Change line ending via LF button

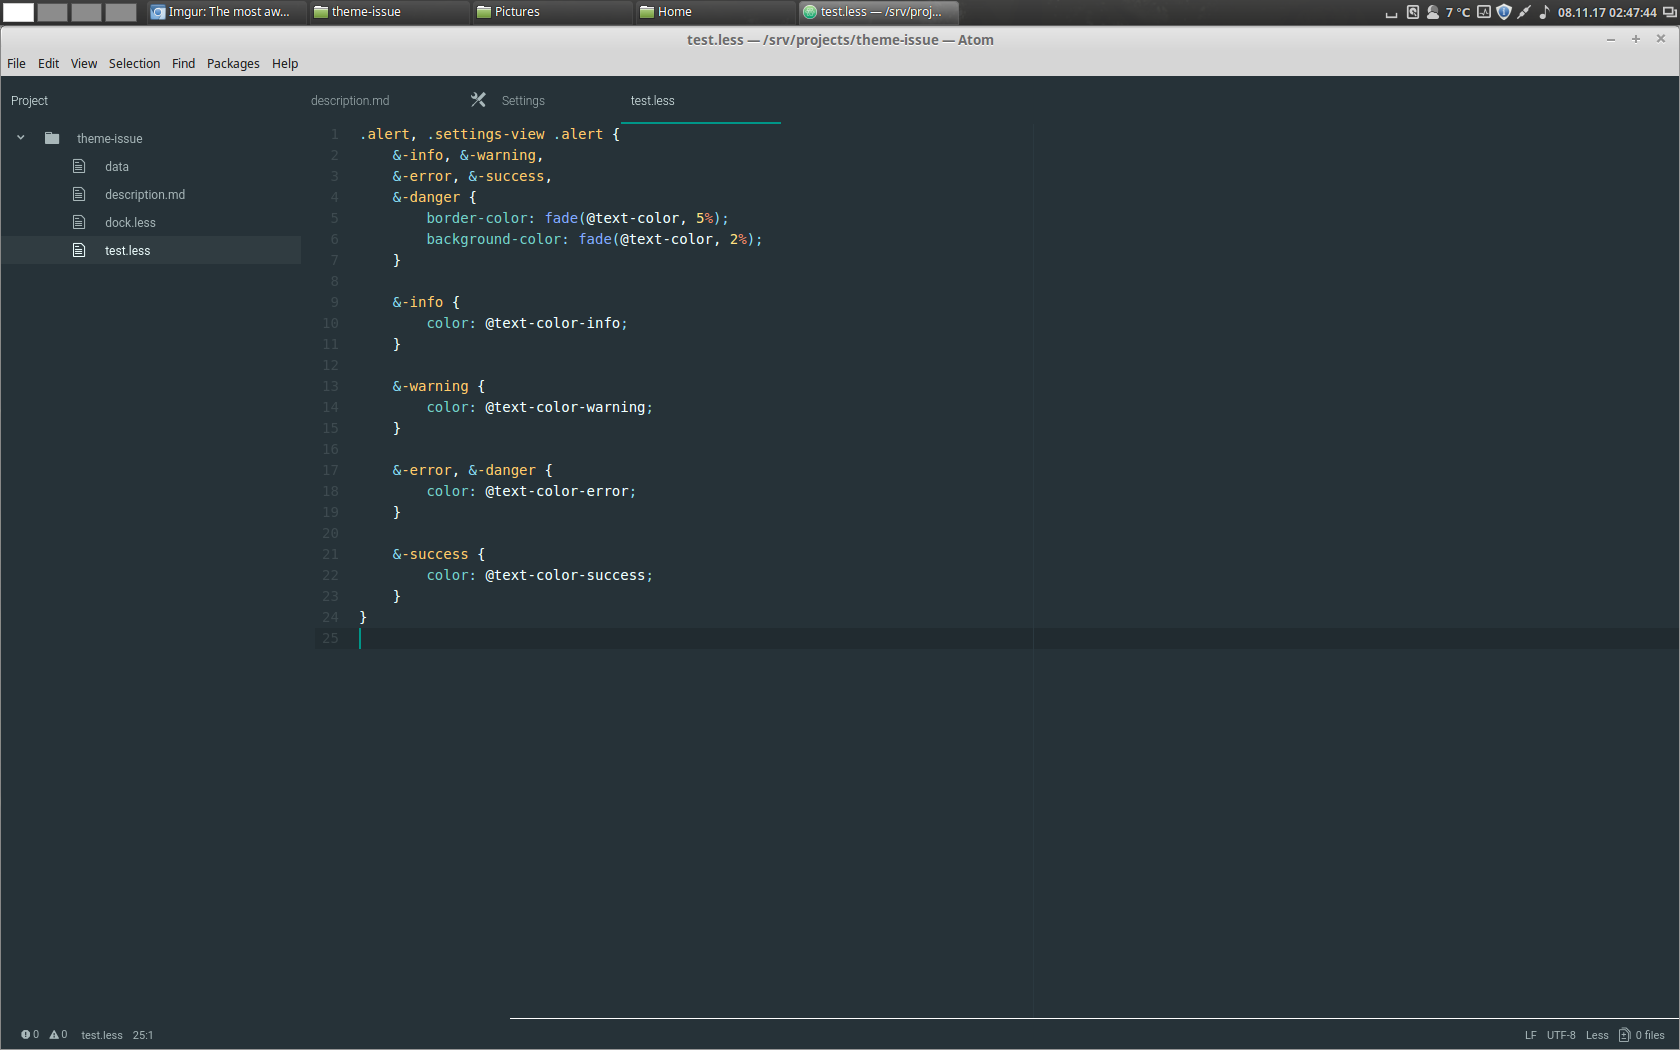(x=1530, y=1035)
